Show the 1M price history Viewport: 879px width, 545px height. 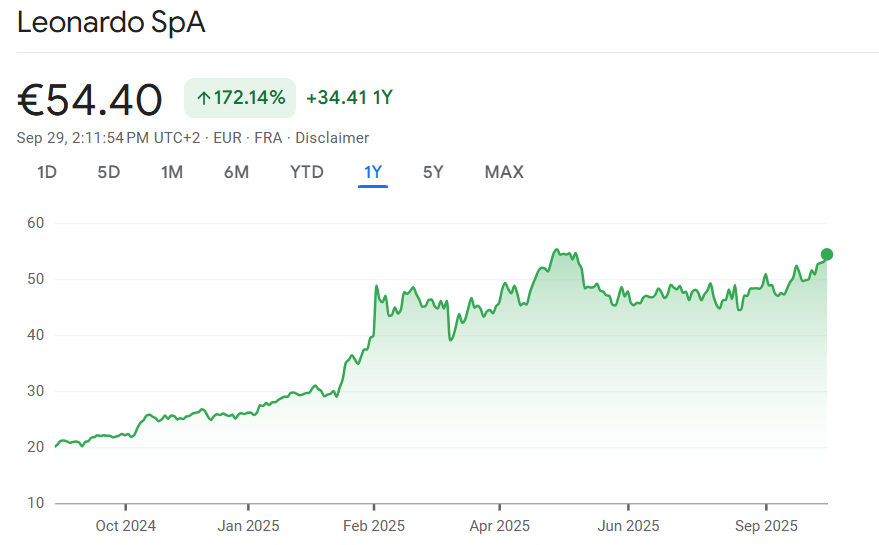pyautogui.click(x=172, y=172)
